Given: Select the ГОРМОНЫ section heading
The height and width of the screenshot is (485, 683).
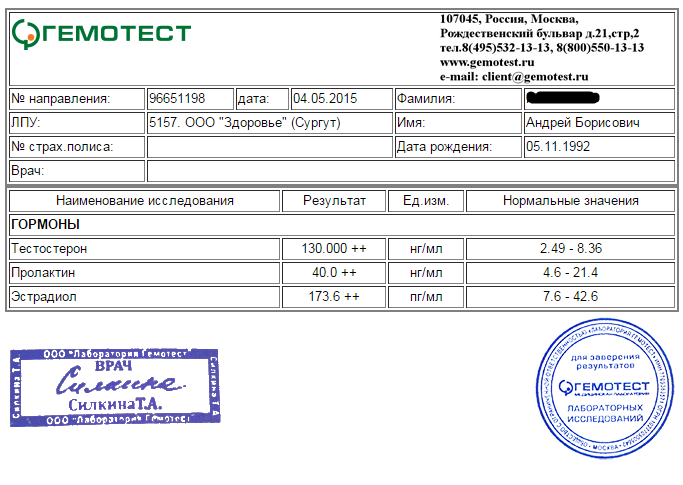Looking at the screenshot, I should pos(45,225).
